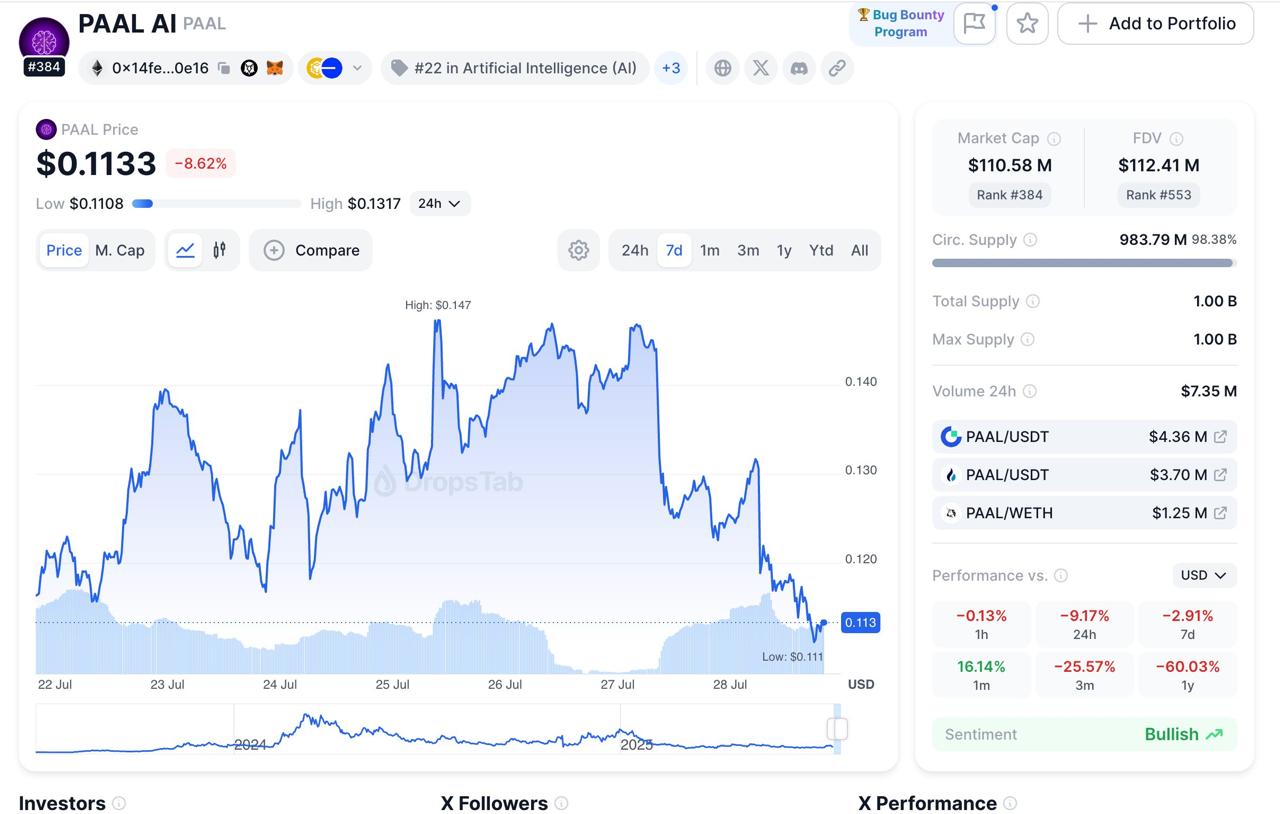Click the -8.62% price change badge
This screenshot has height=814, width=1280.
coord(201,163)
